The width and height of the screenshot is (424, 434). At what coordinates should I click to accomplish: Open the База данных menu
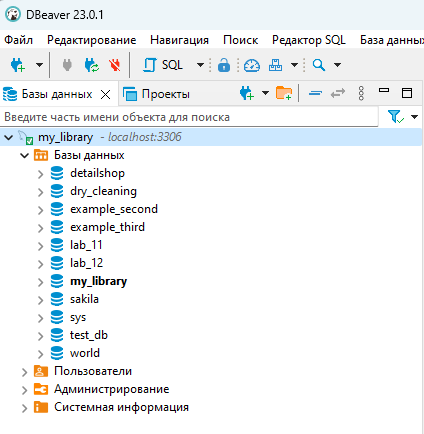click(392, 40)
